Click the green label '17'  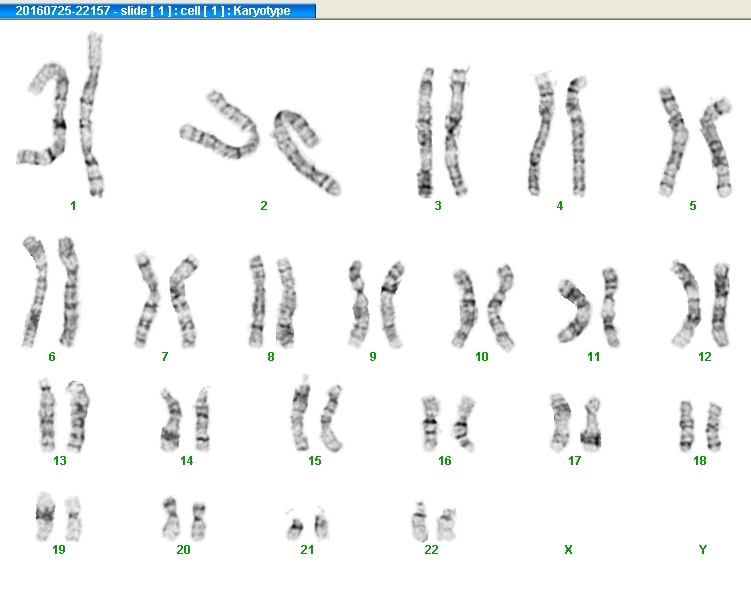point(574,461)
